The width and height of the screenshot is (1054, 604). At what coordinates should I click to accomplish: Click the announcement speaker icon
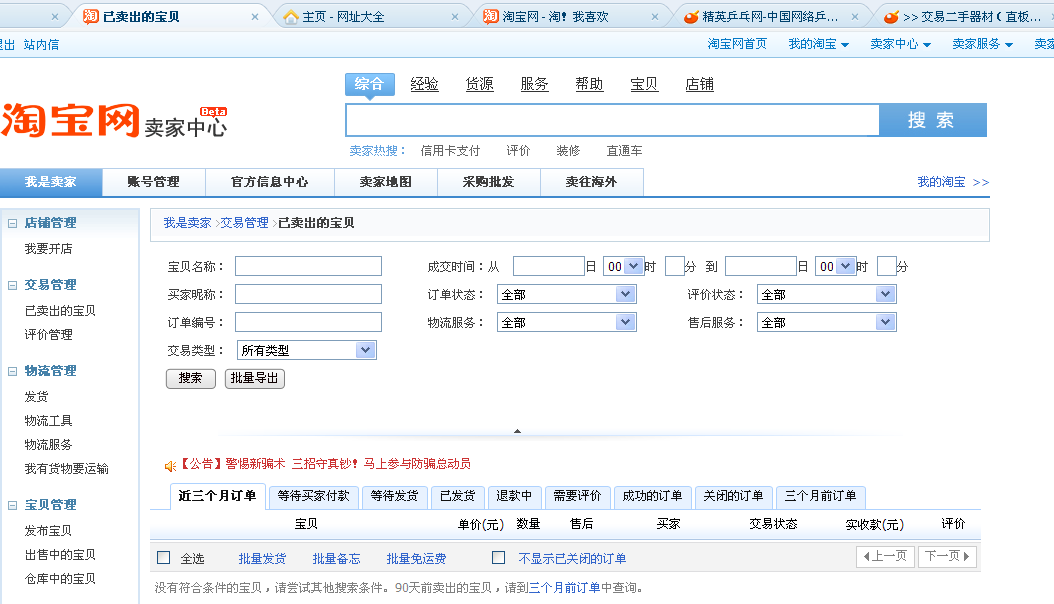171,464
